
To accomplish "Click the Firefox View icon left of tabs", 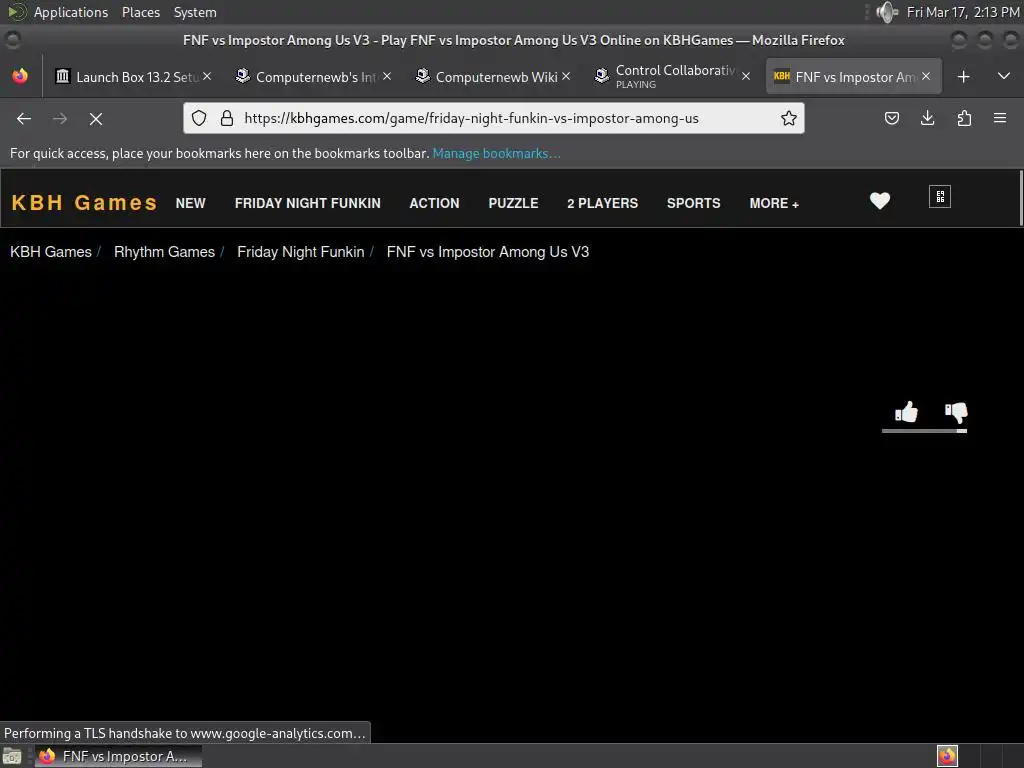I will pos(20,76).
